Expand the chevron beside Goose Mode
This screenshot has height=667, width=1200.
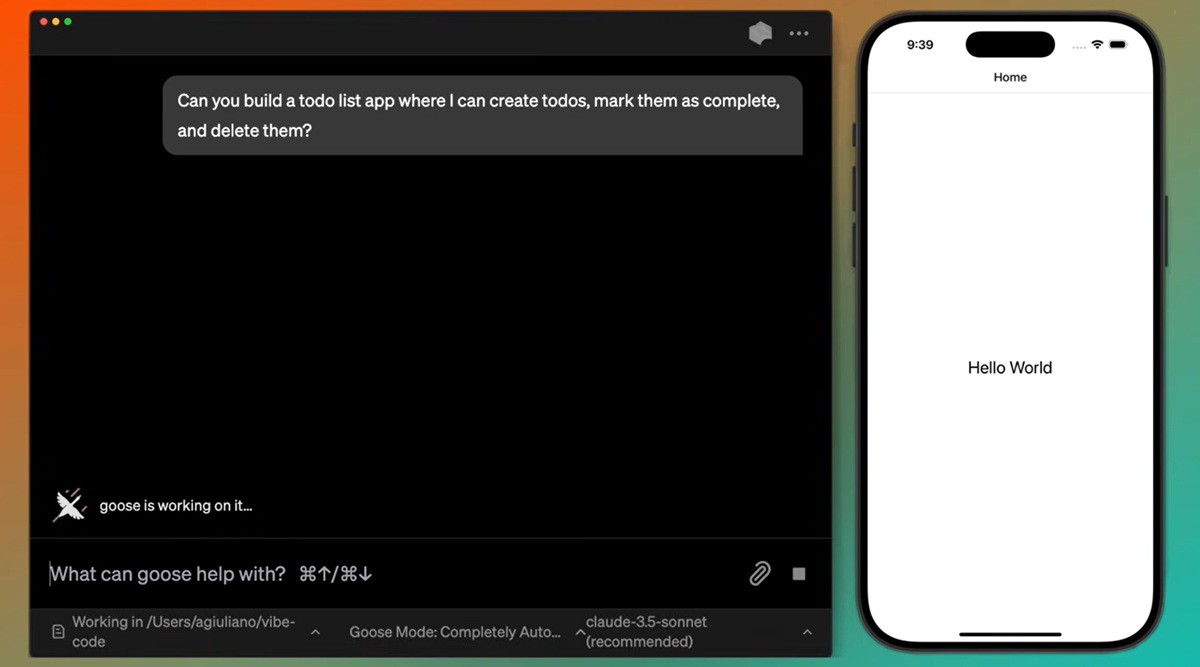pos(580,632)
